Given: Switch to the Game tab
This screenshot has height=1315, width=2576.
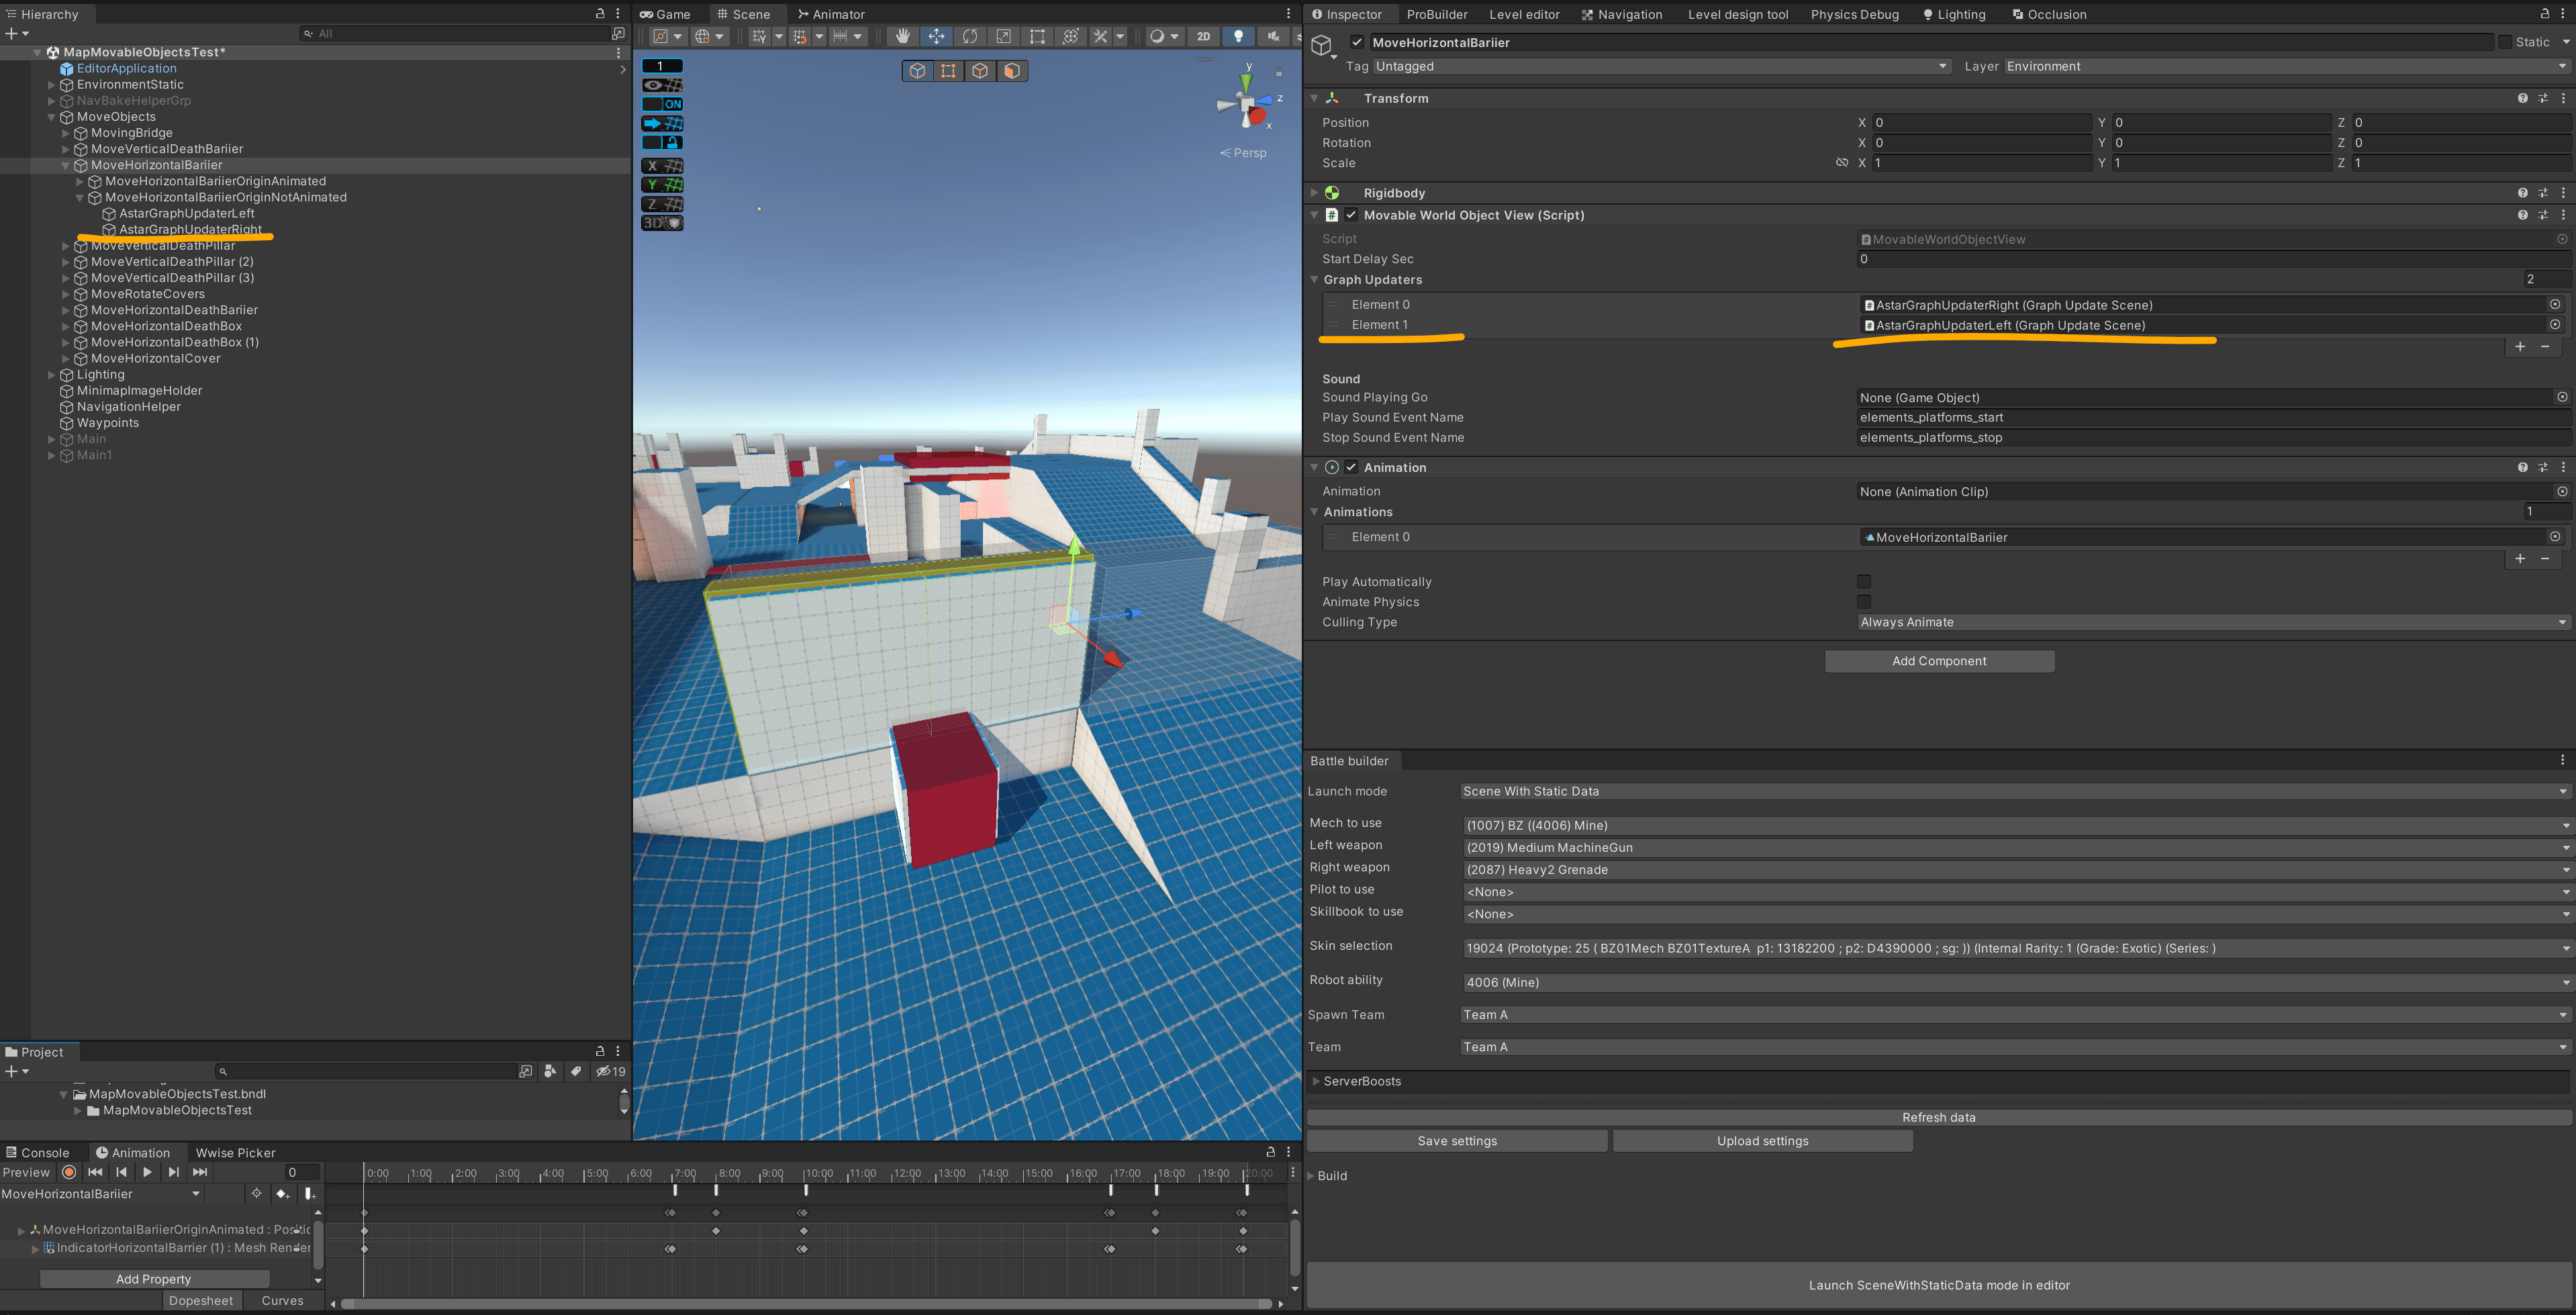Looking at the screenshot, I should [x=666, y=14].
